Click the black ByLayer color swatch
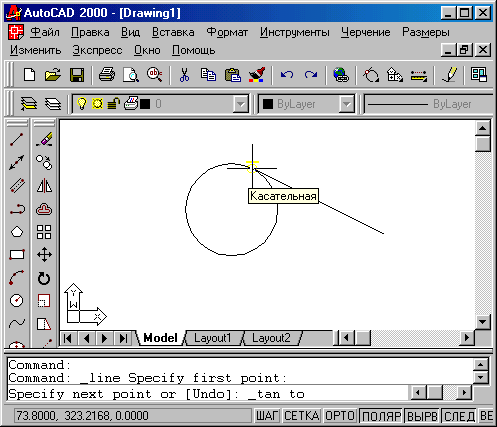Image resolution: width=497 pixels, height=427 pixels. [x=268, y=104]
